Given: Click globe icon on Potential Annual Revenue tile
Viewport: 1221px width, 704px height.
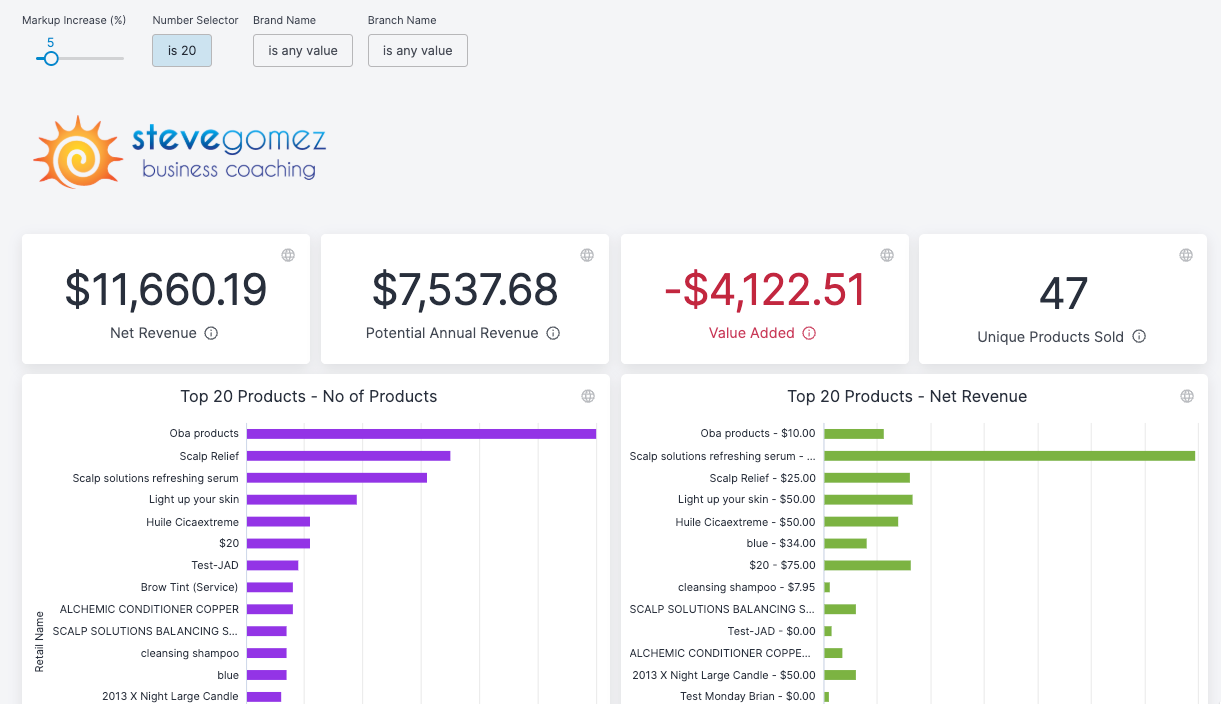Looking at the screenshot, I should click(x=588, y=255).
